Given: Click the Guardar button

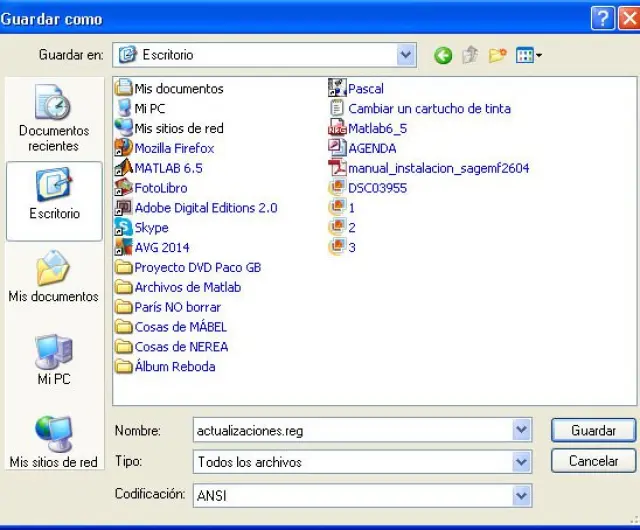Looking at the screenshot, I should coord(593,430).
